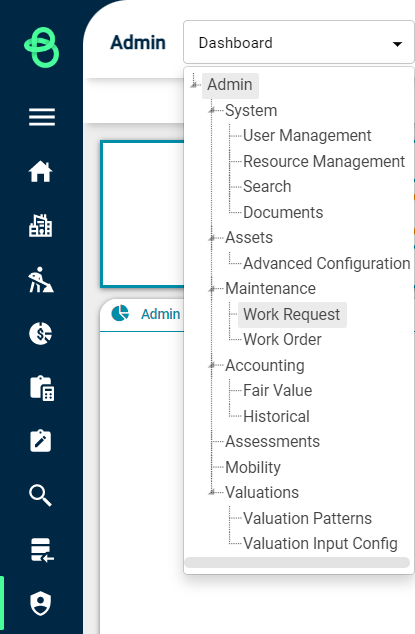
Task: Select Work Request in the tree
Action: pyautogui.click(x=292, y=315)
